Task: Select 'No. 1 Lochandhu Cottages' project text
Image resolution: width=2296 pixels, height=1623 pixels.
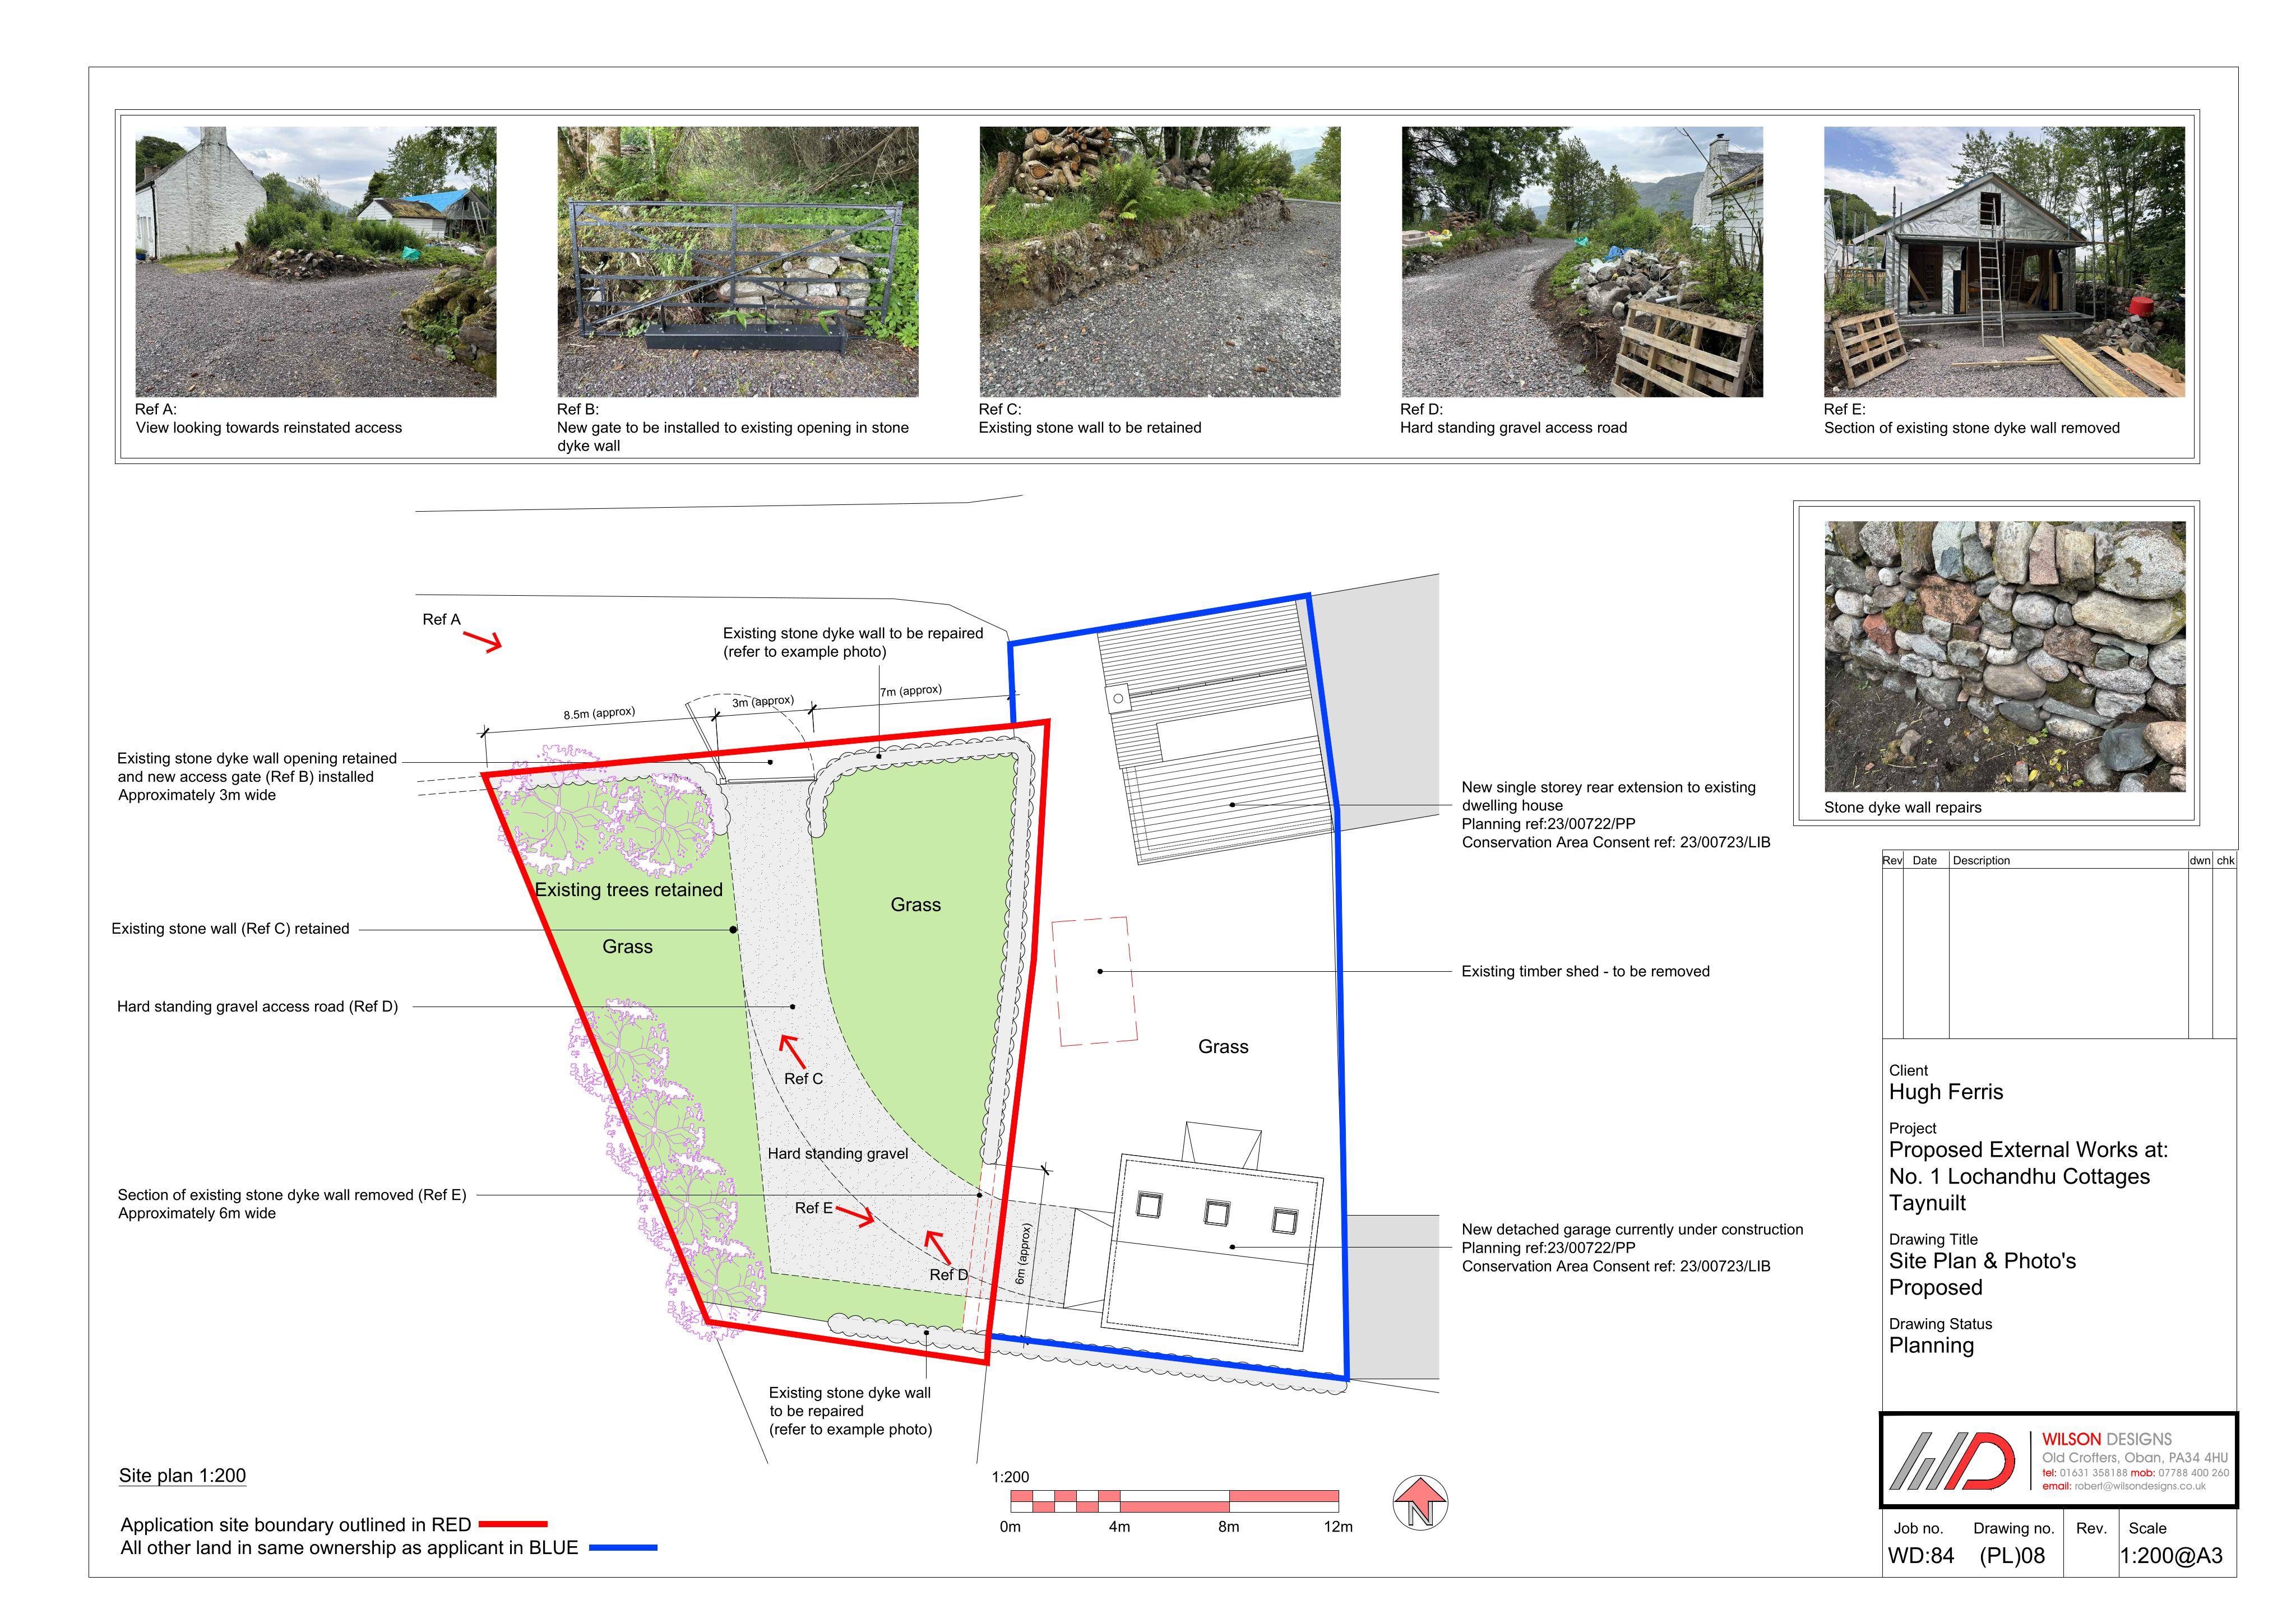Action: [x=2019, y=1176]
